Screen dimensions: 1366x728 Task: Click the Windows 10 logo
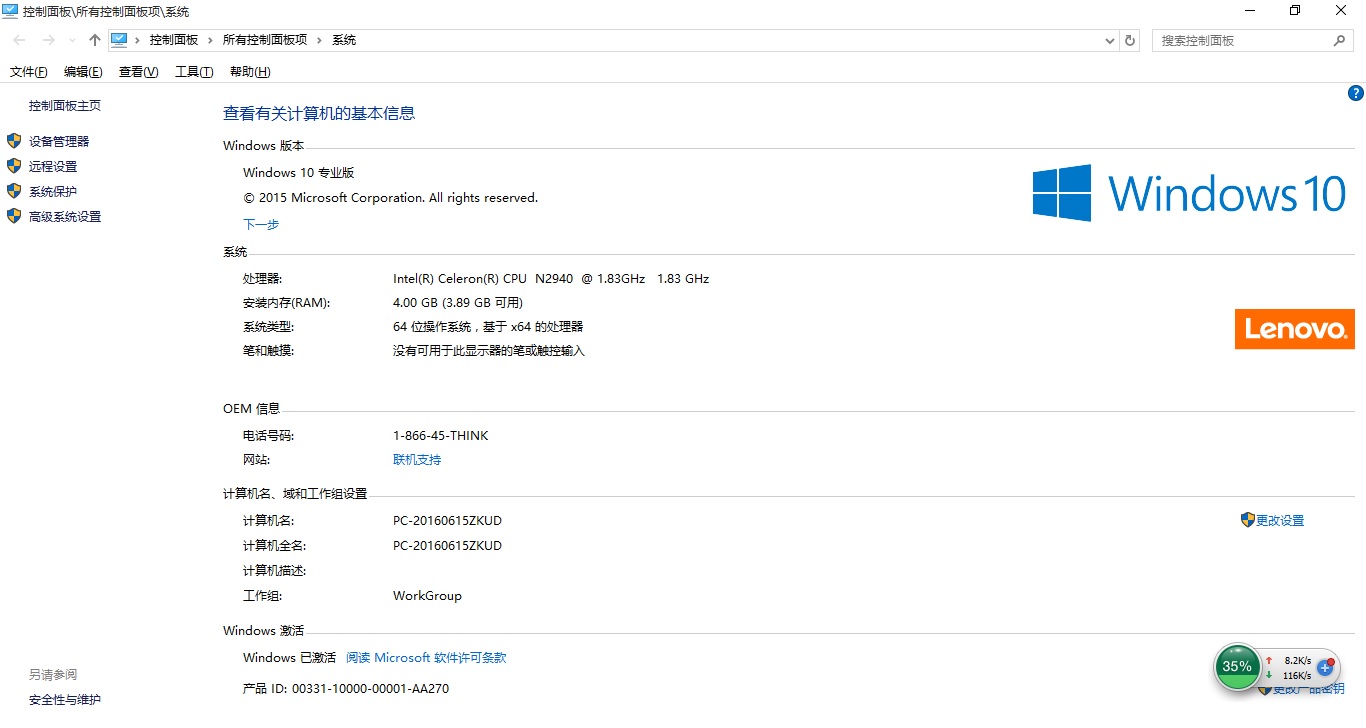click(x=1190, y=193)
